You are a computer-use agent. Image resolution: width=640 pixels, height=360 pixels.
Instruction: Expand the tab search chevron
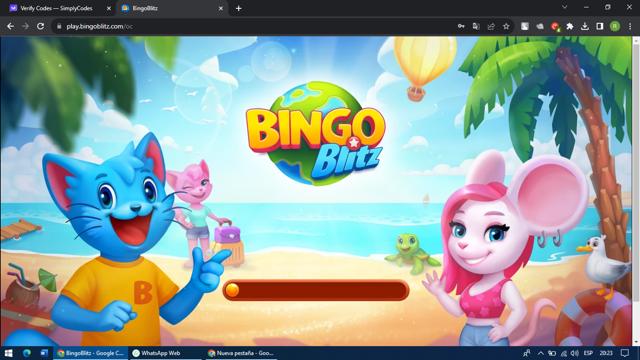[564, 7]
